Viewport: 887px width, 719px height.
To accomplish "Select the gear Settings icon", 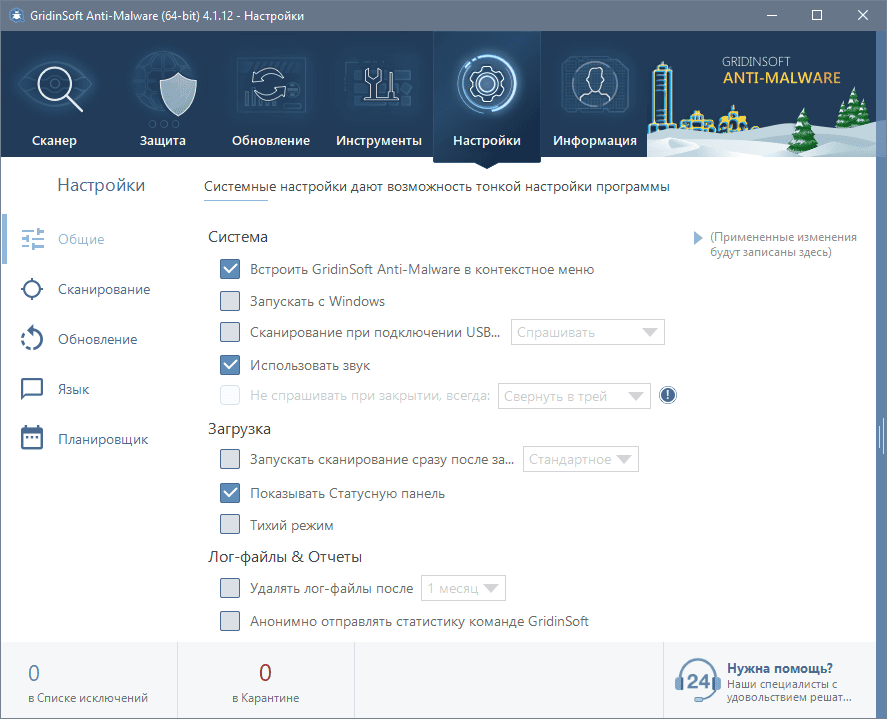I will (x=486, y=84).
